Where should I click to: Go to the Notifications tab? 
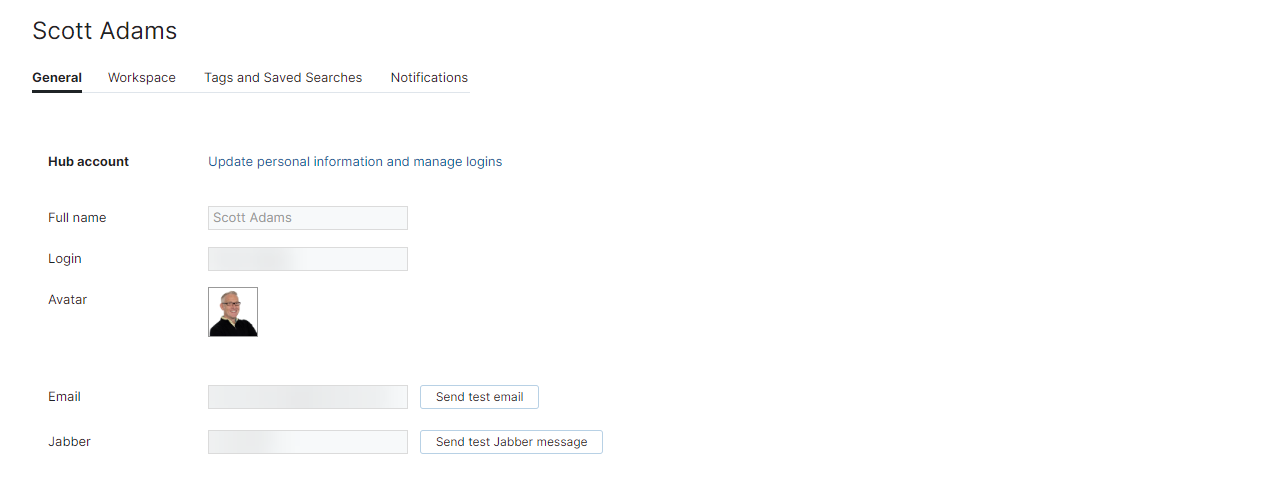pos(429,77)
